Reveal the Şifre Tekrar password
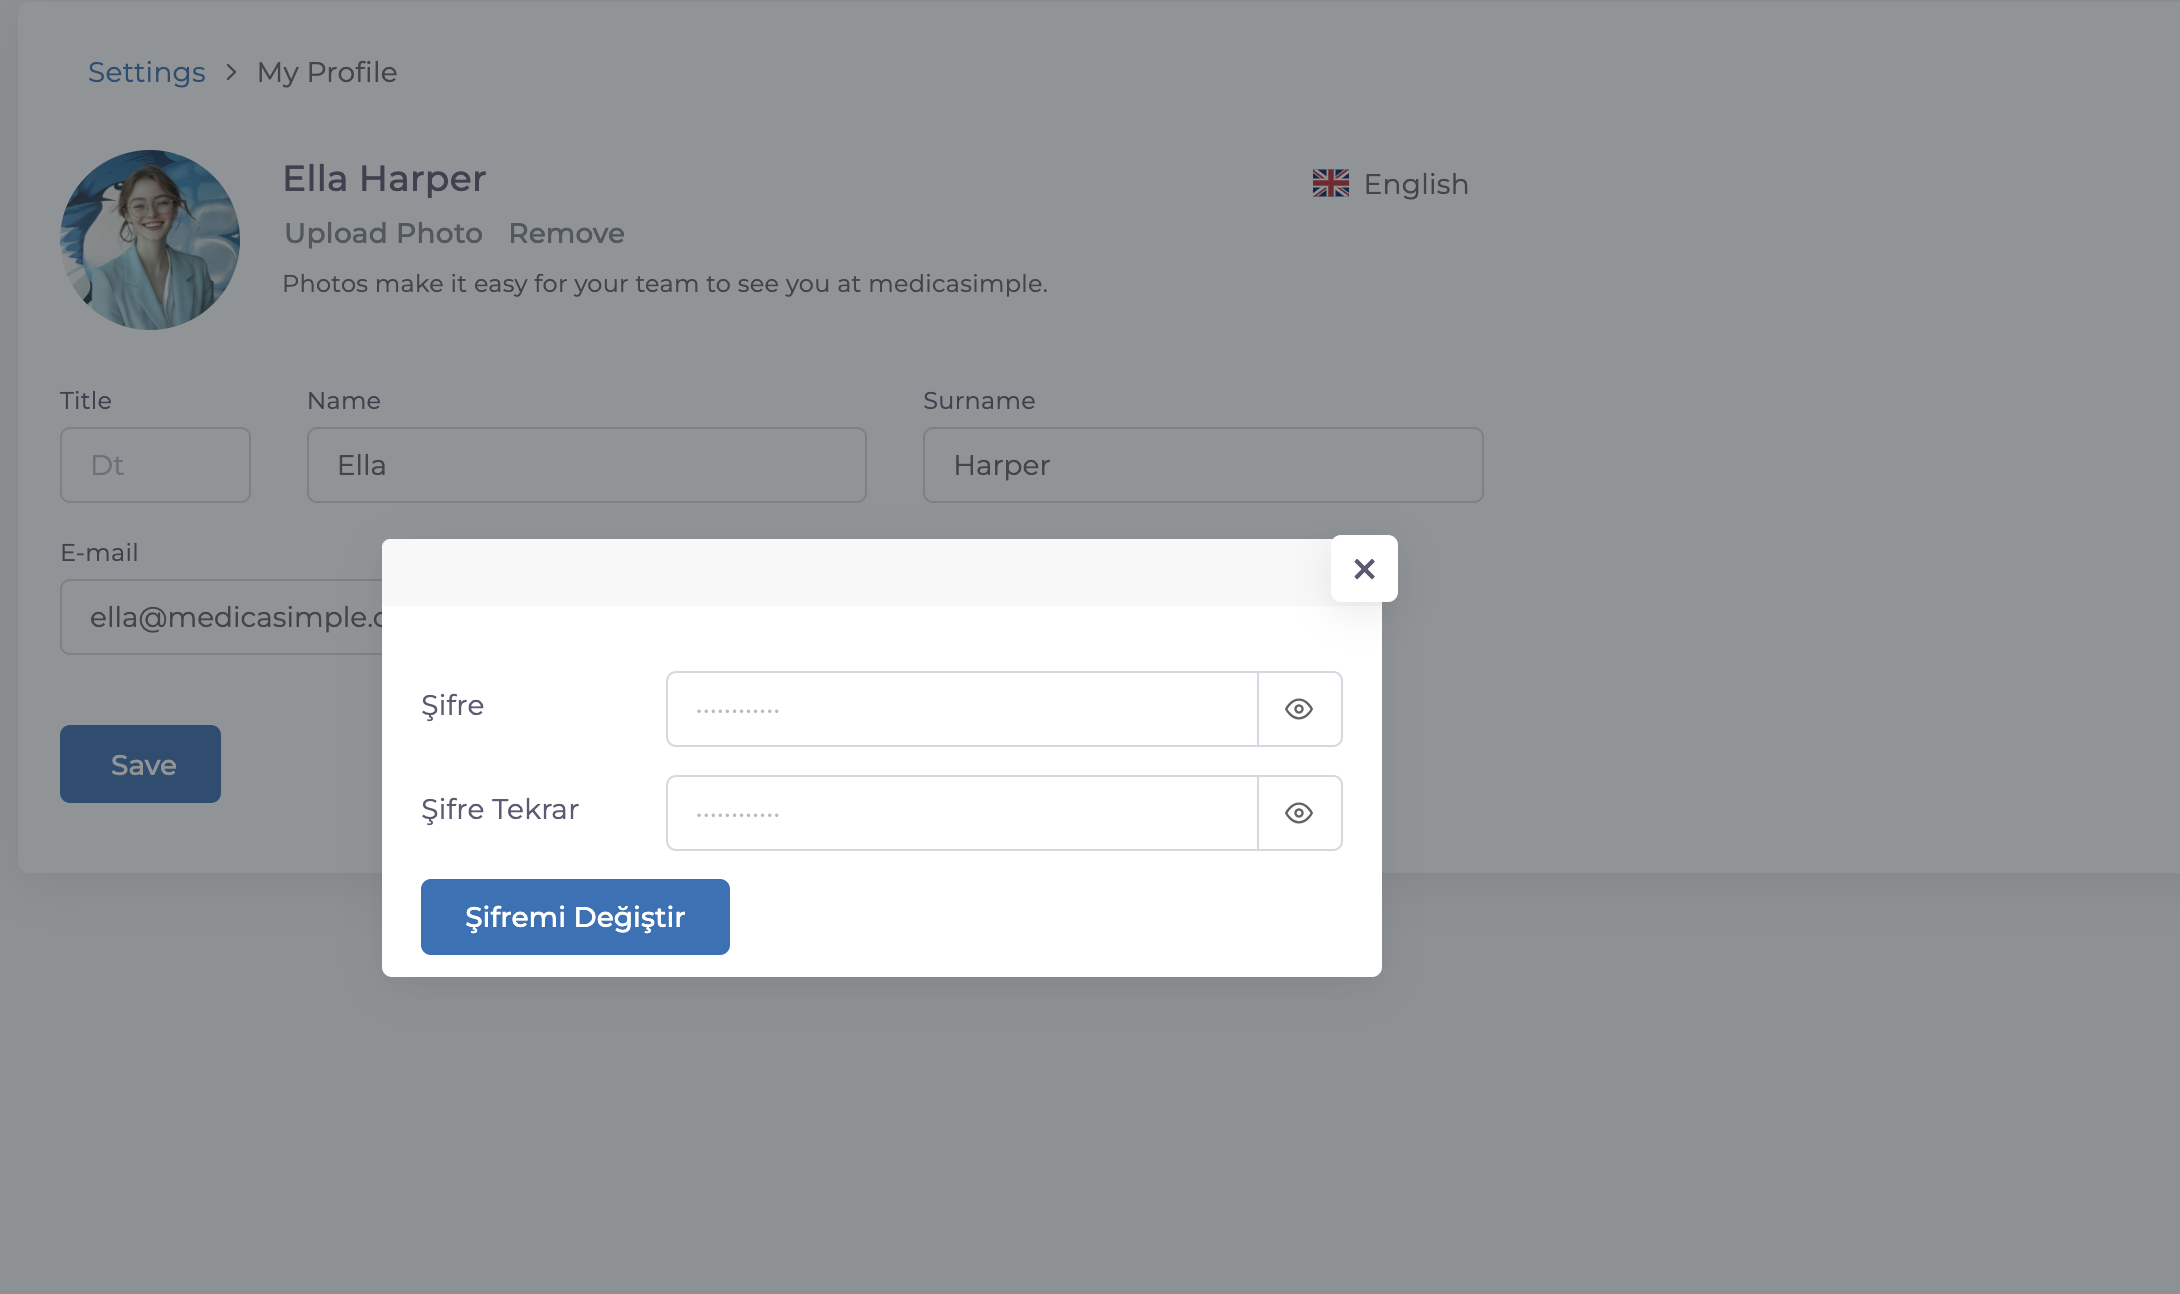Viewport: 2180px width, 1294px height. (x=1299, y=813)
